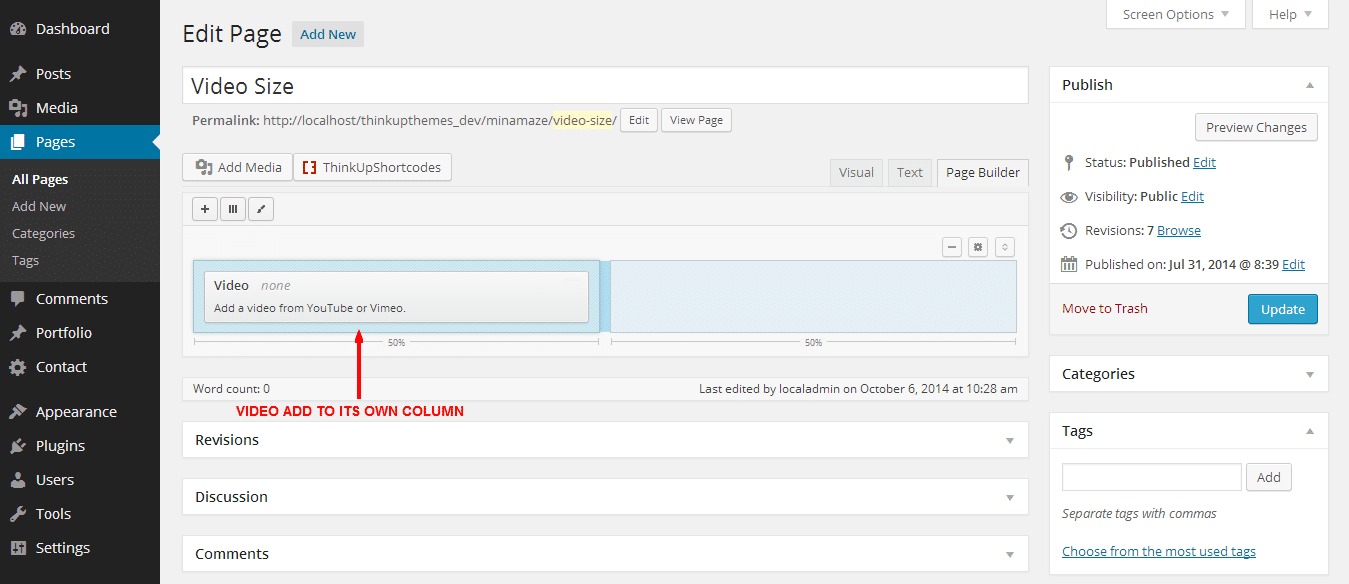1349x584 pixels.
Task: Expand the Categories panel
Action: tap(1310, 374)
